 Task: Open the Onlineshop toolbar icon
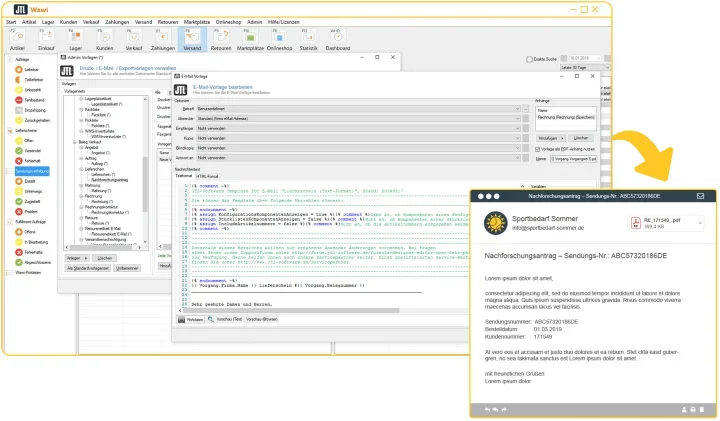coord(279,39)
